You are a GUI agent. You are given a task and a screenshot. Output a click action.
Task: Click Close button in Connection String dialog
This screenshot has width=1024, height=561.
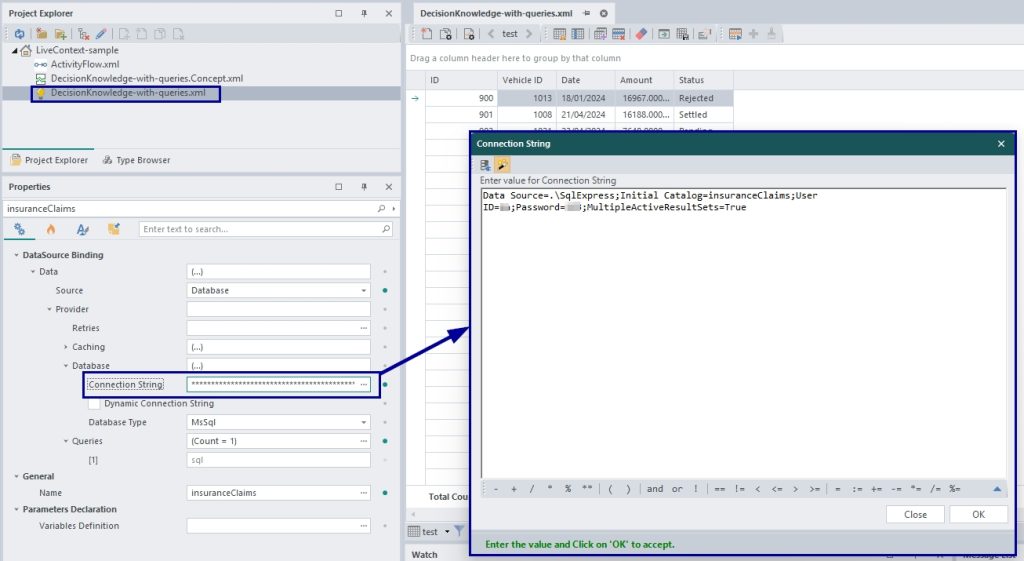tap(915, 515)
